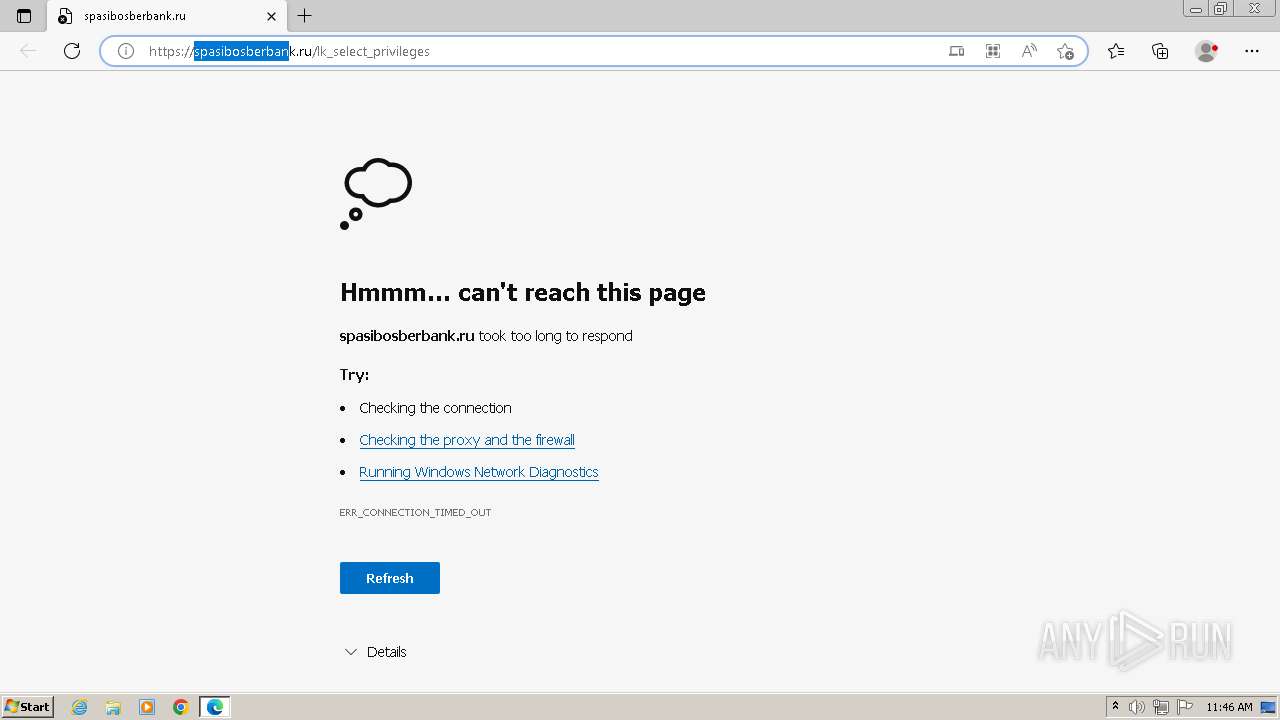Minimize the browser window
This screenshot has height=720, width=1280.
click(x=1196, y=9)
